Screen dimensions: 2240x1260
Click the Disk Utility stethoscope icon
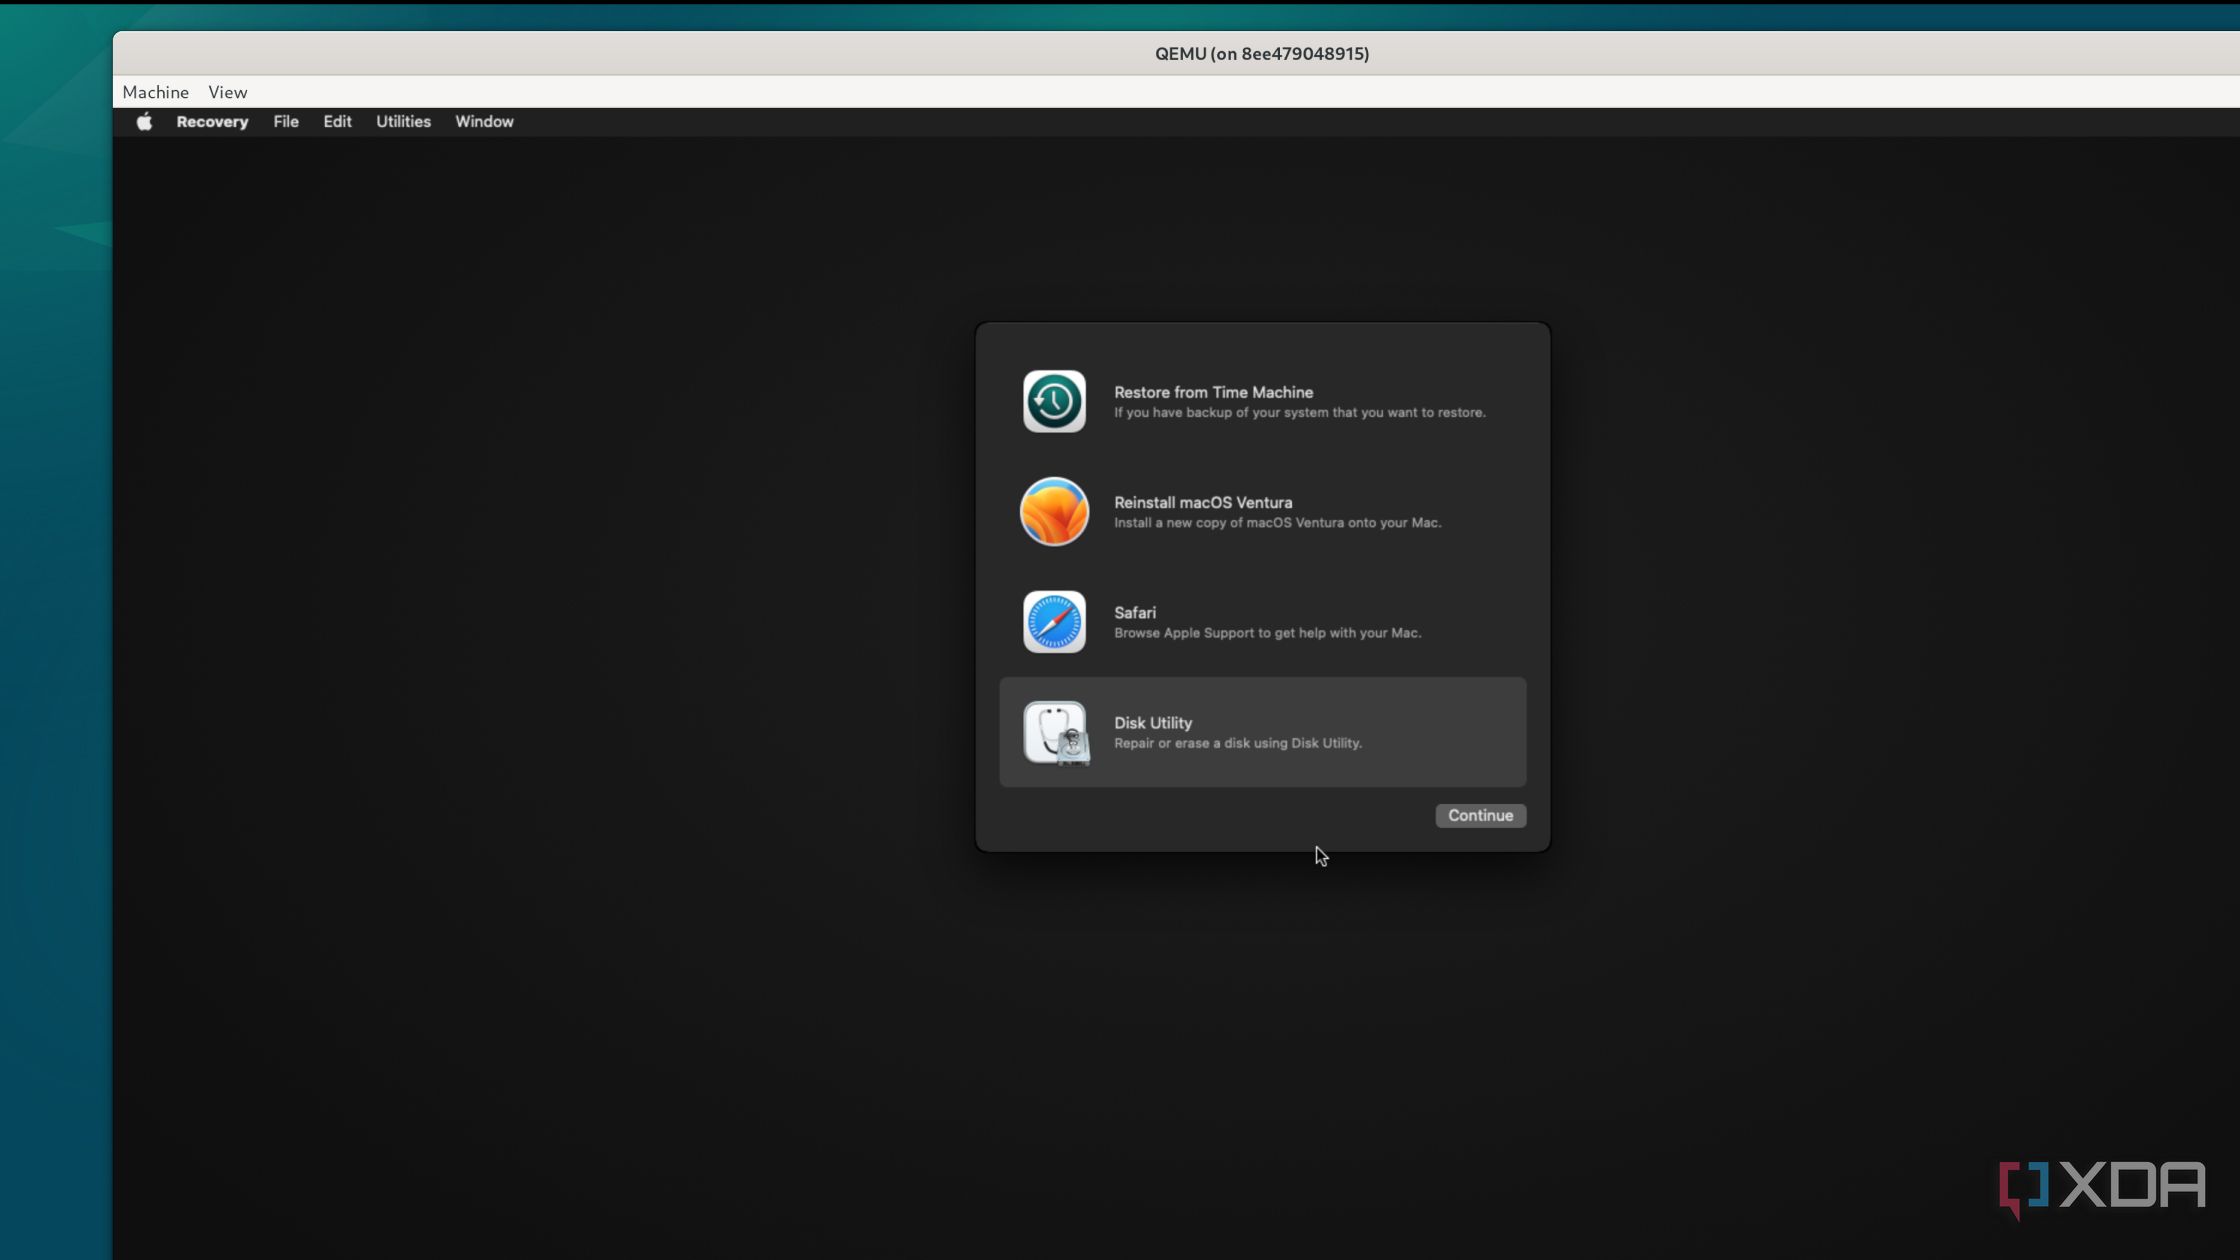click(1055, 732)
